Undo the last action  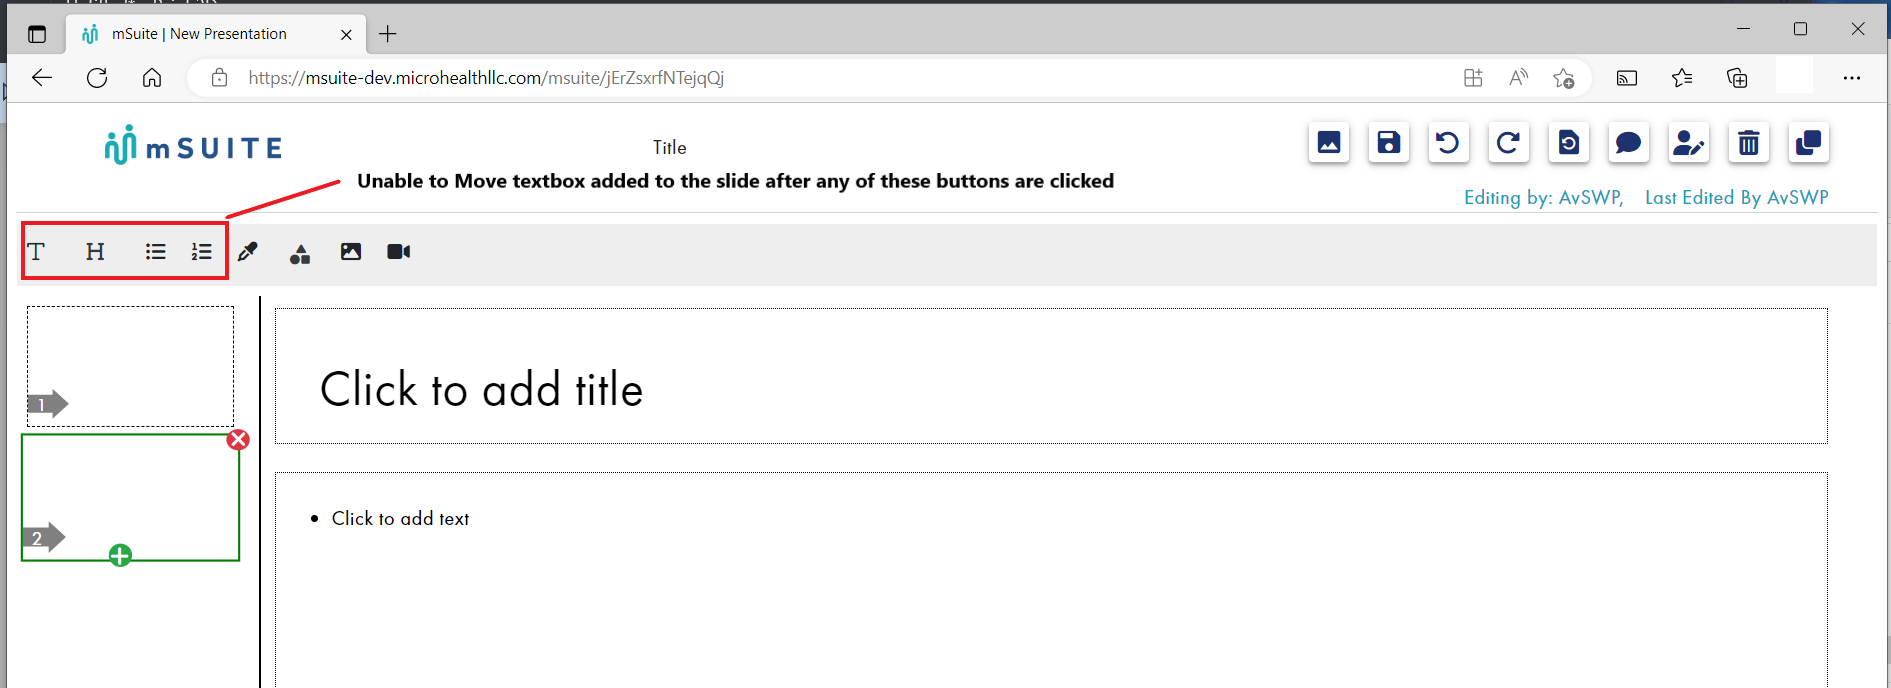(x=1448, y=142)
